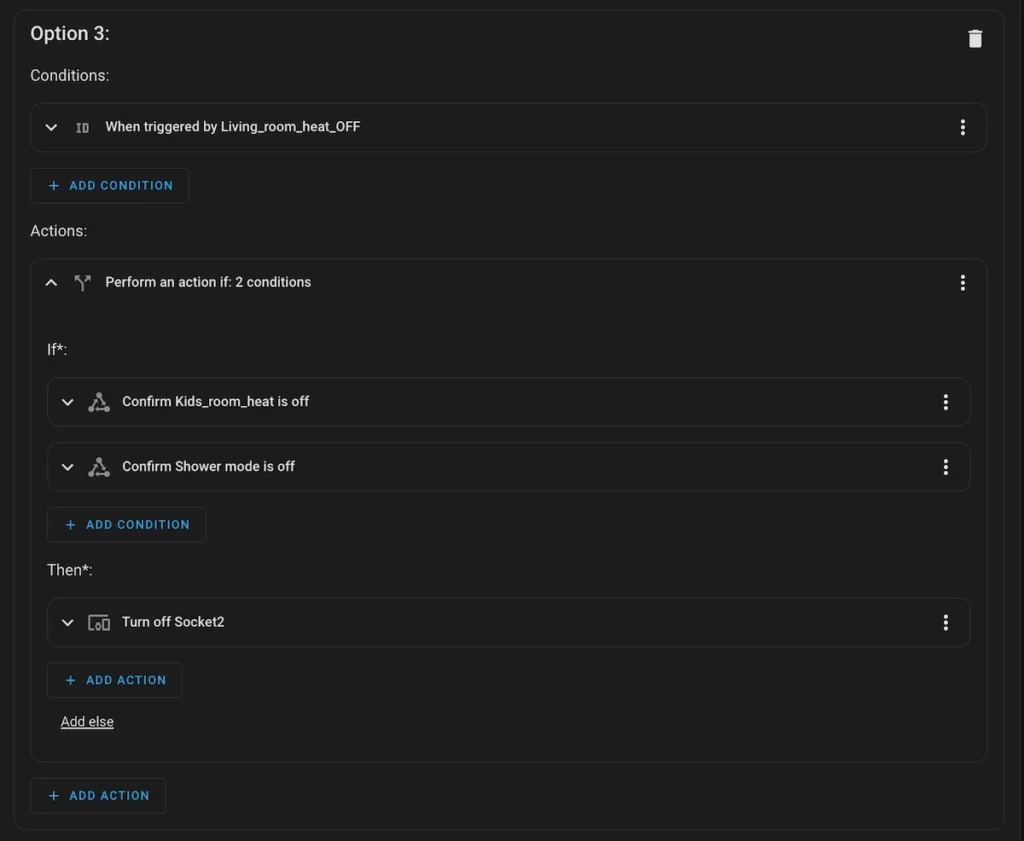
Task: Expand Confirm Shower mode is off condition
Action: pos(68,467)
